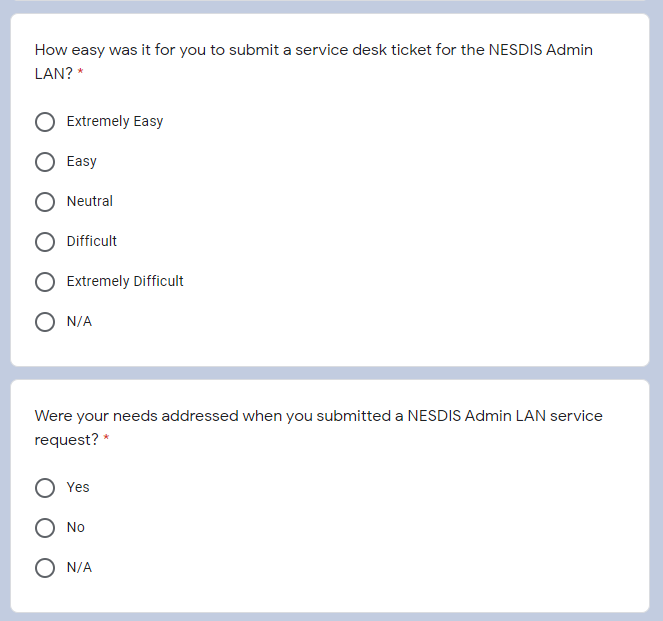
Task: Click the service desk ticket question text
Action: pyautogui.click(x=313, y=50)
